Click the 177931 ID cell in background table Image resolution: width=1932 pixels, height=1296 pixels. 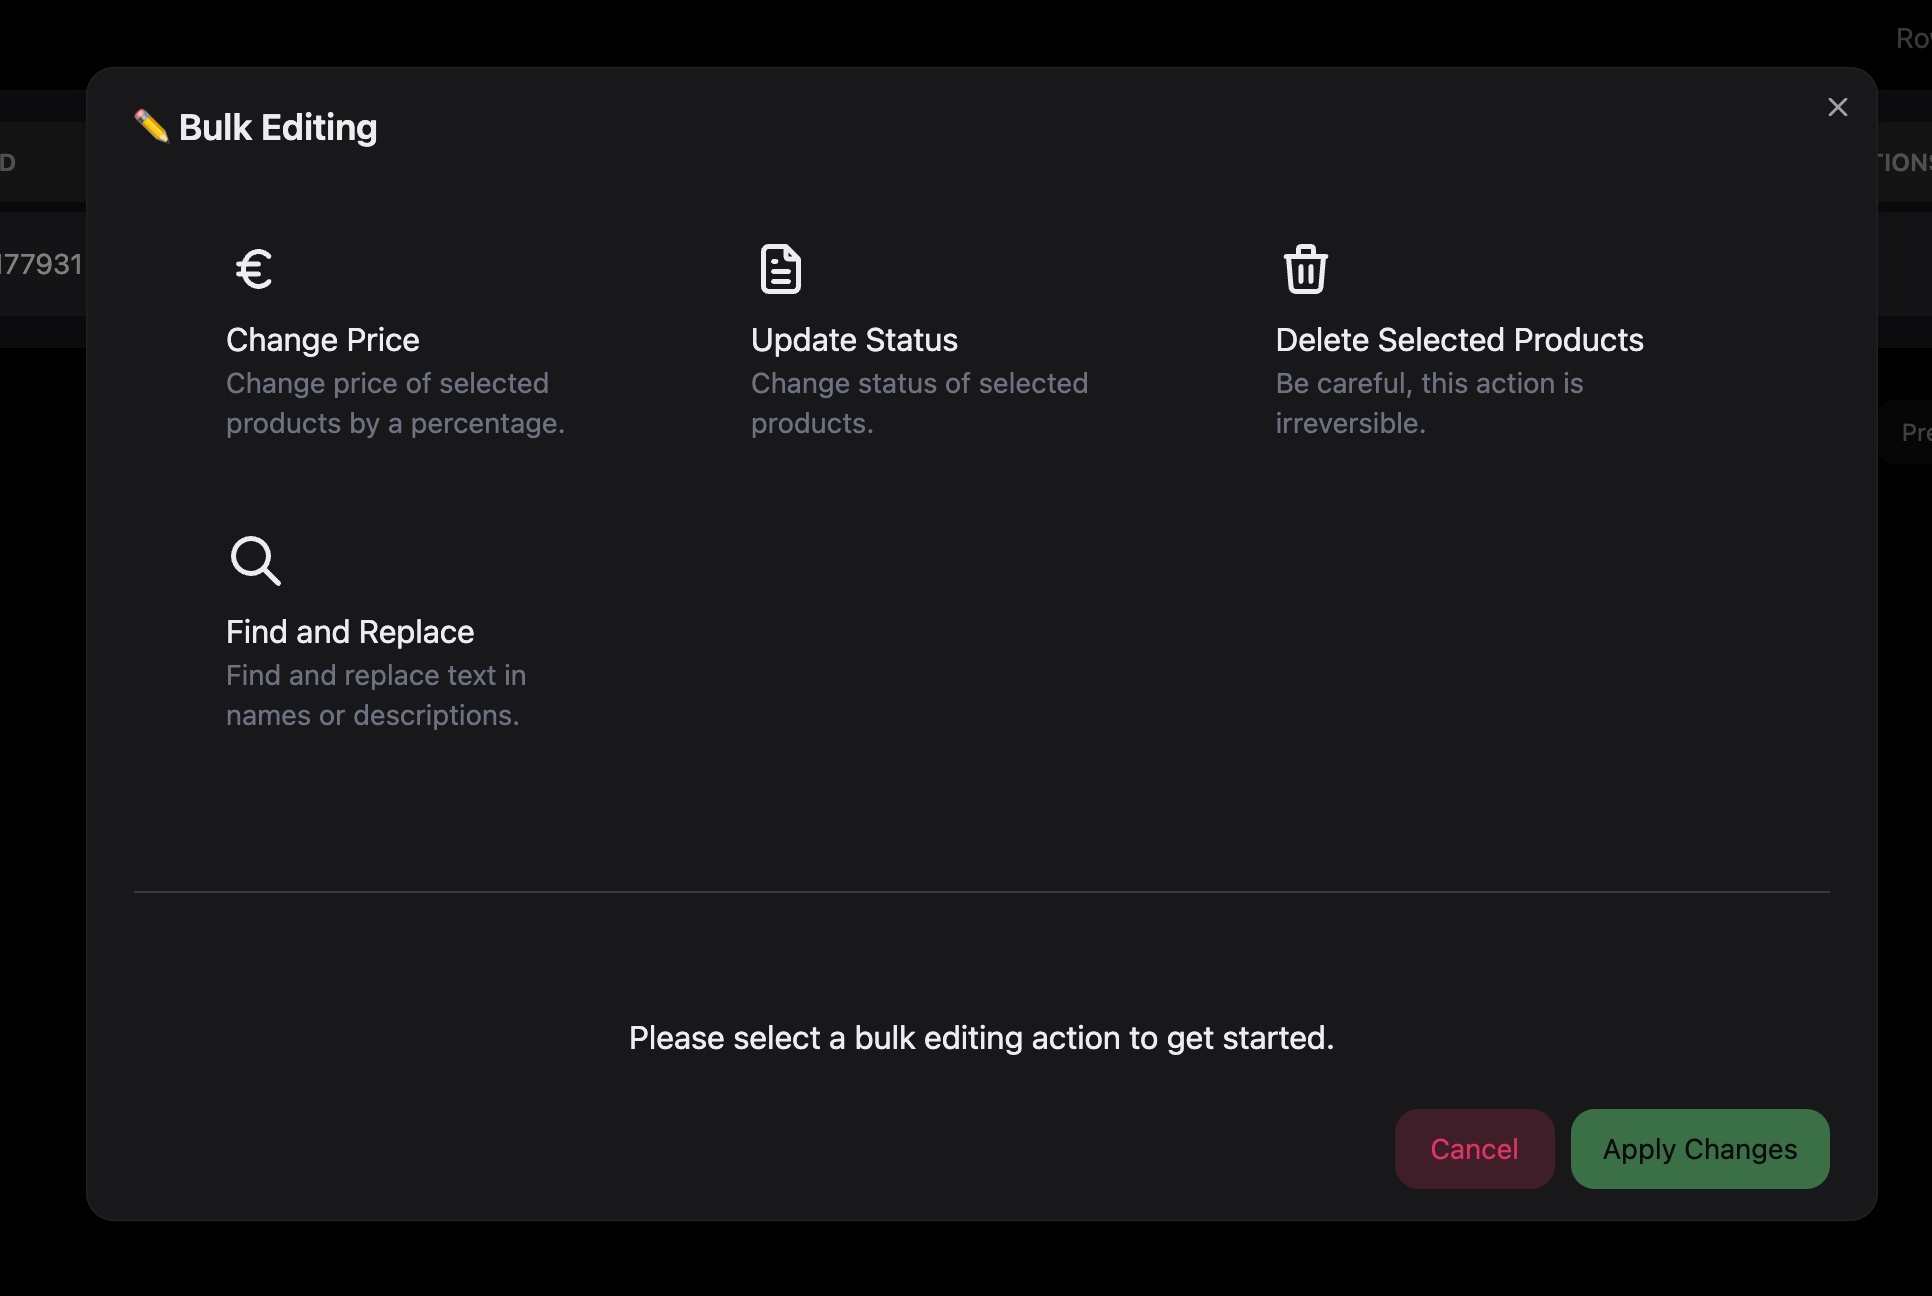coord(42,264)
